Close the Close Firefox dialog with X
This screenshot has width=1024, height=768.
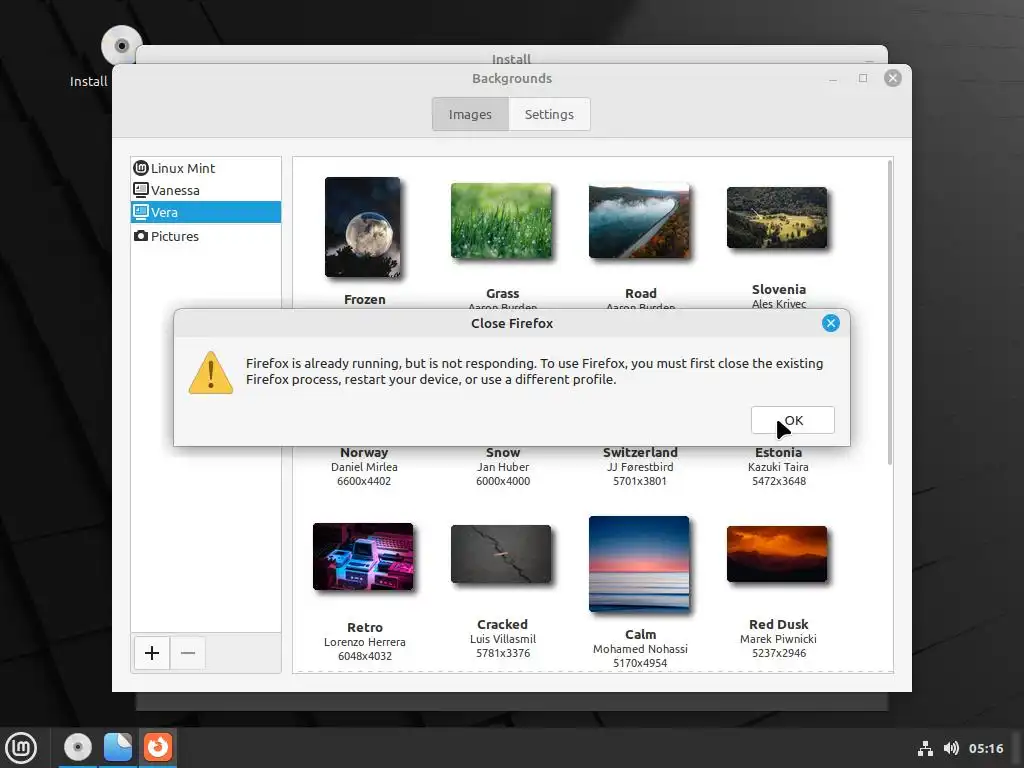830,323
